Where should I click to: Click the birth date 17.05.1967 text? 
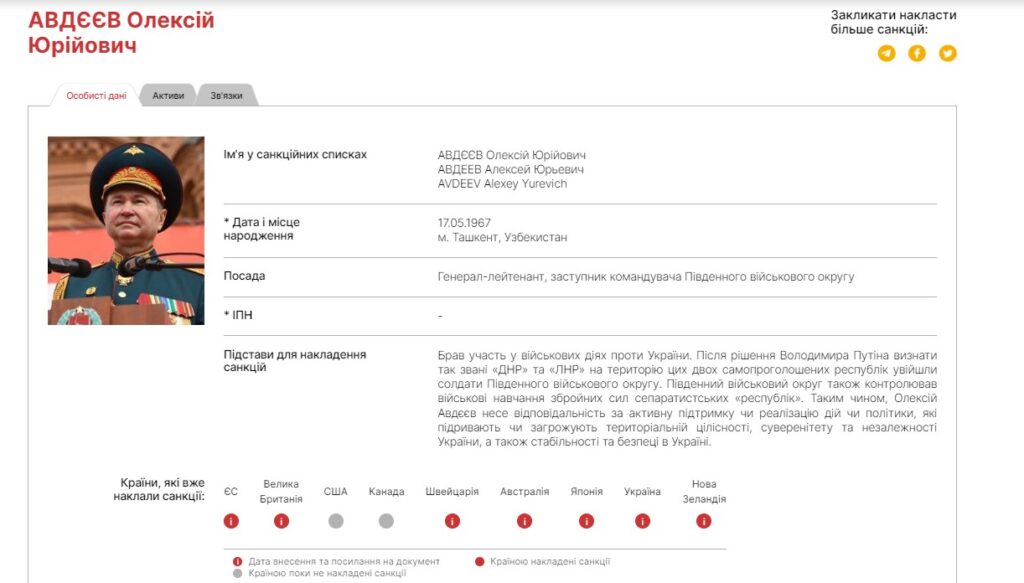coord(464,223)
